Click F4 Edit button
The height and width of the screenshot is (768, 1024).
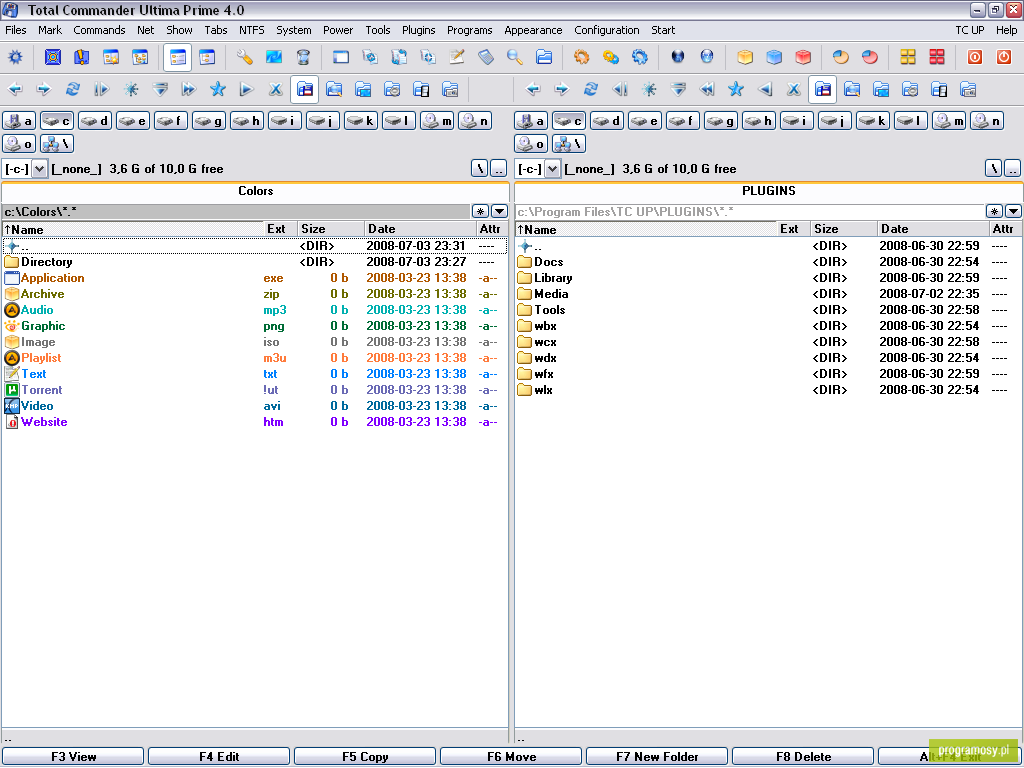coord(219,757)
